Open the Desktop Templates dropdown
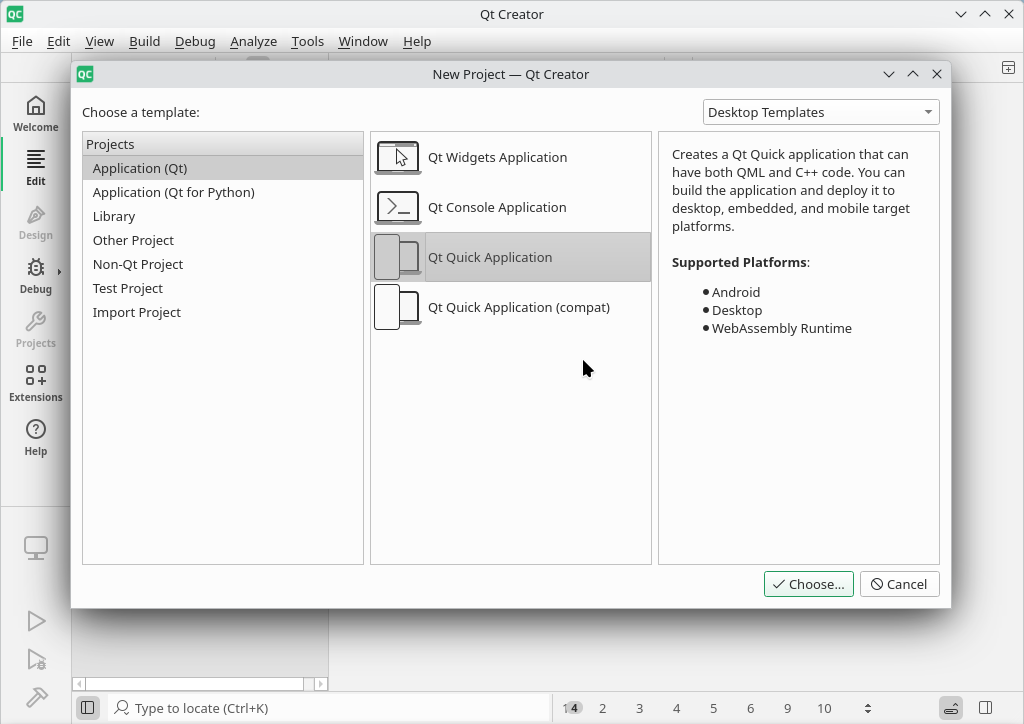 [x=821, y=112]
